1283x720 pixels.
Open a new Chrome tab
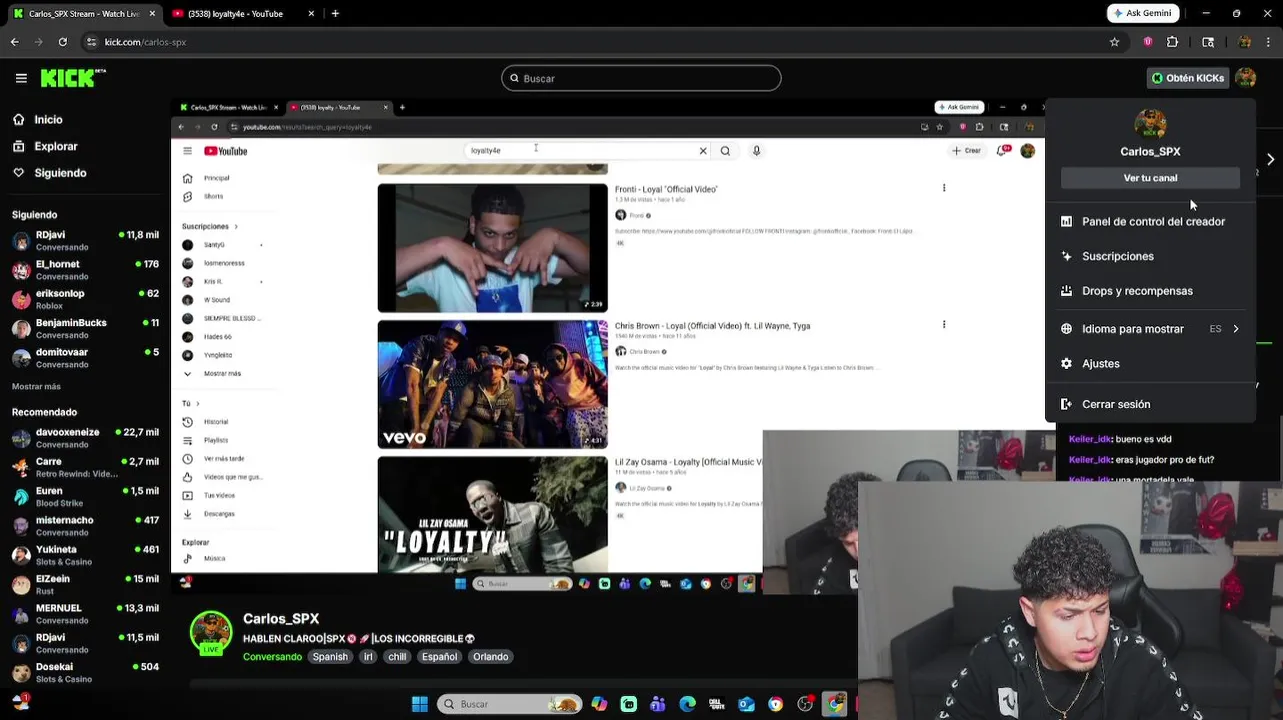click(x=335, y=14)
